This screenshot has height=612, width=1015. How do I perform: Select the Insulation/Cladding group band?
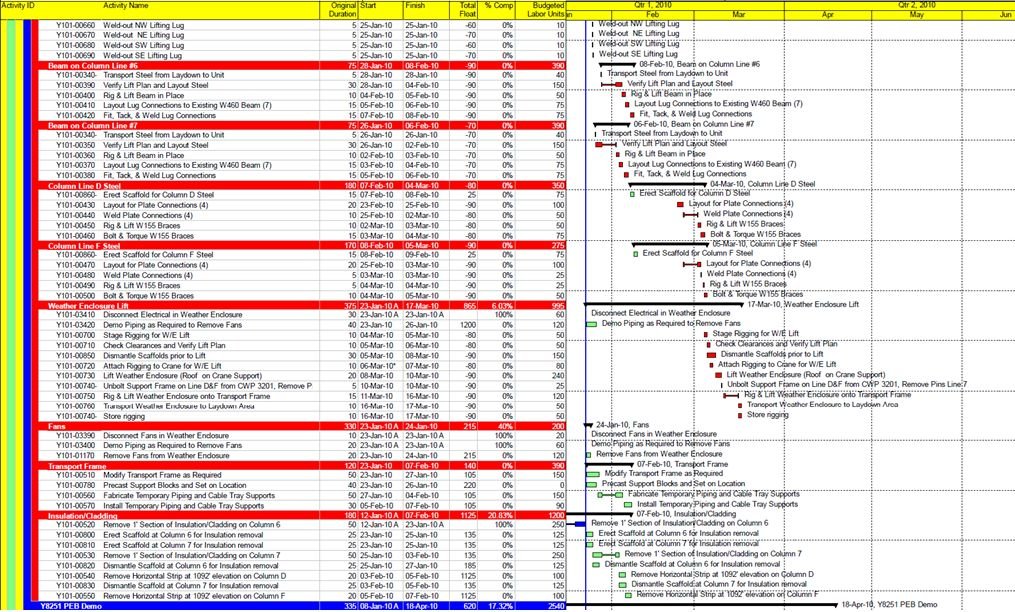[302, 516]
